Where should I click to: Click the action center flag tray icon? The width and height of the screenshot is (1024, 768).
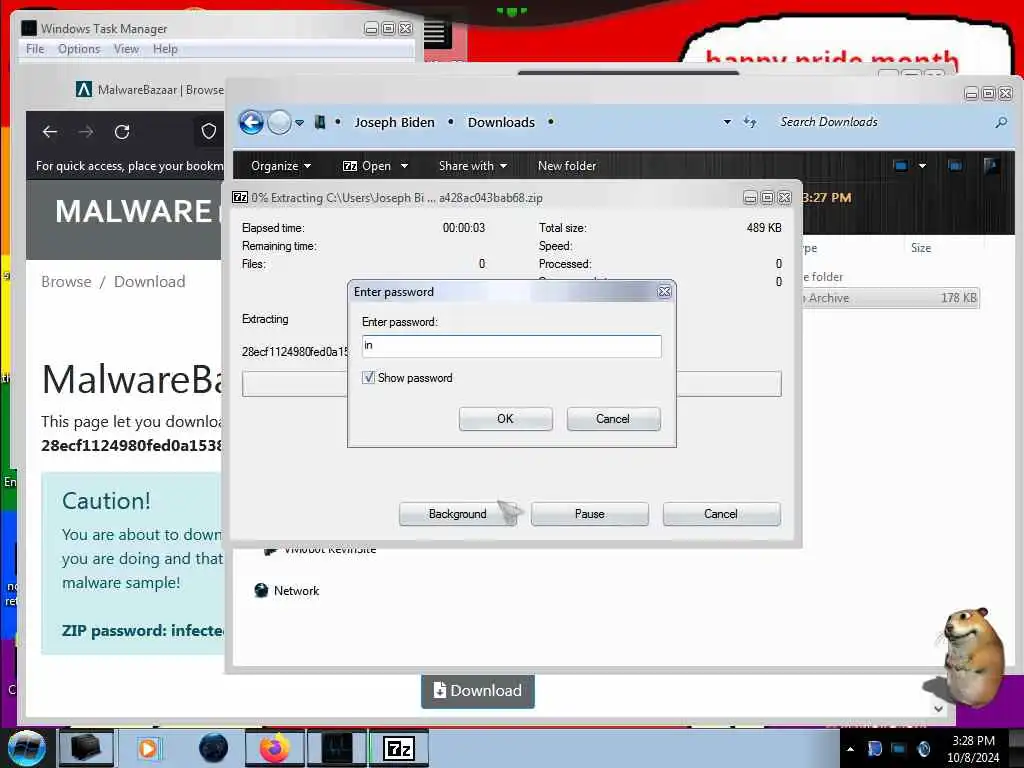[874, 748]
